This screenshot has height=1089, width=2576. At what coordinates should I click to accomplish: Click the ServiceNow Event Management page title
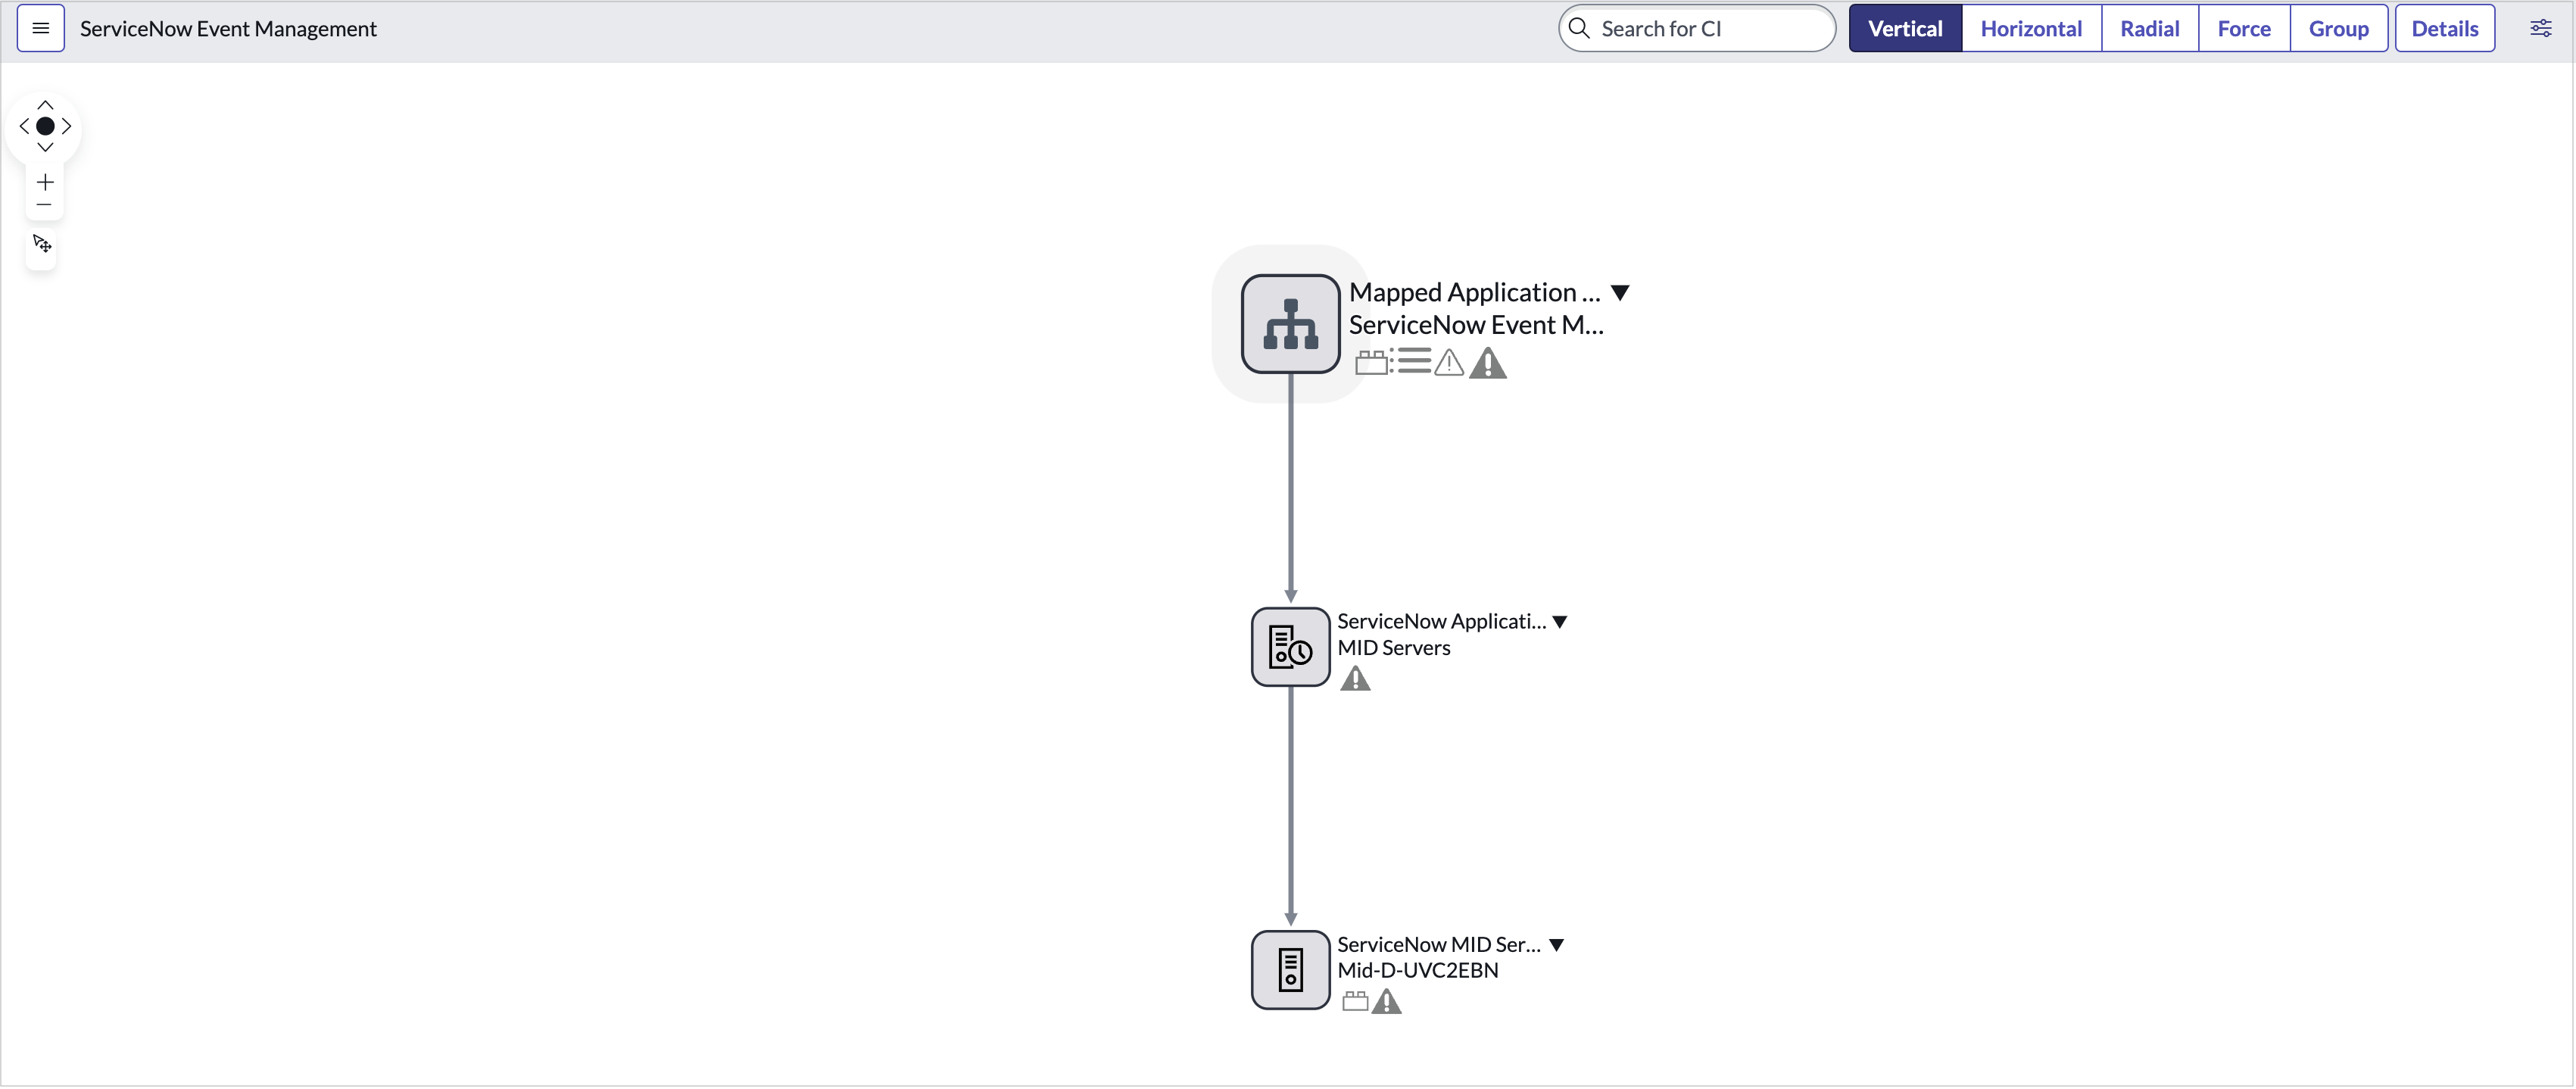pyautogui.click(x=228, y=29)
